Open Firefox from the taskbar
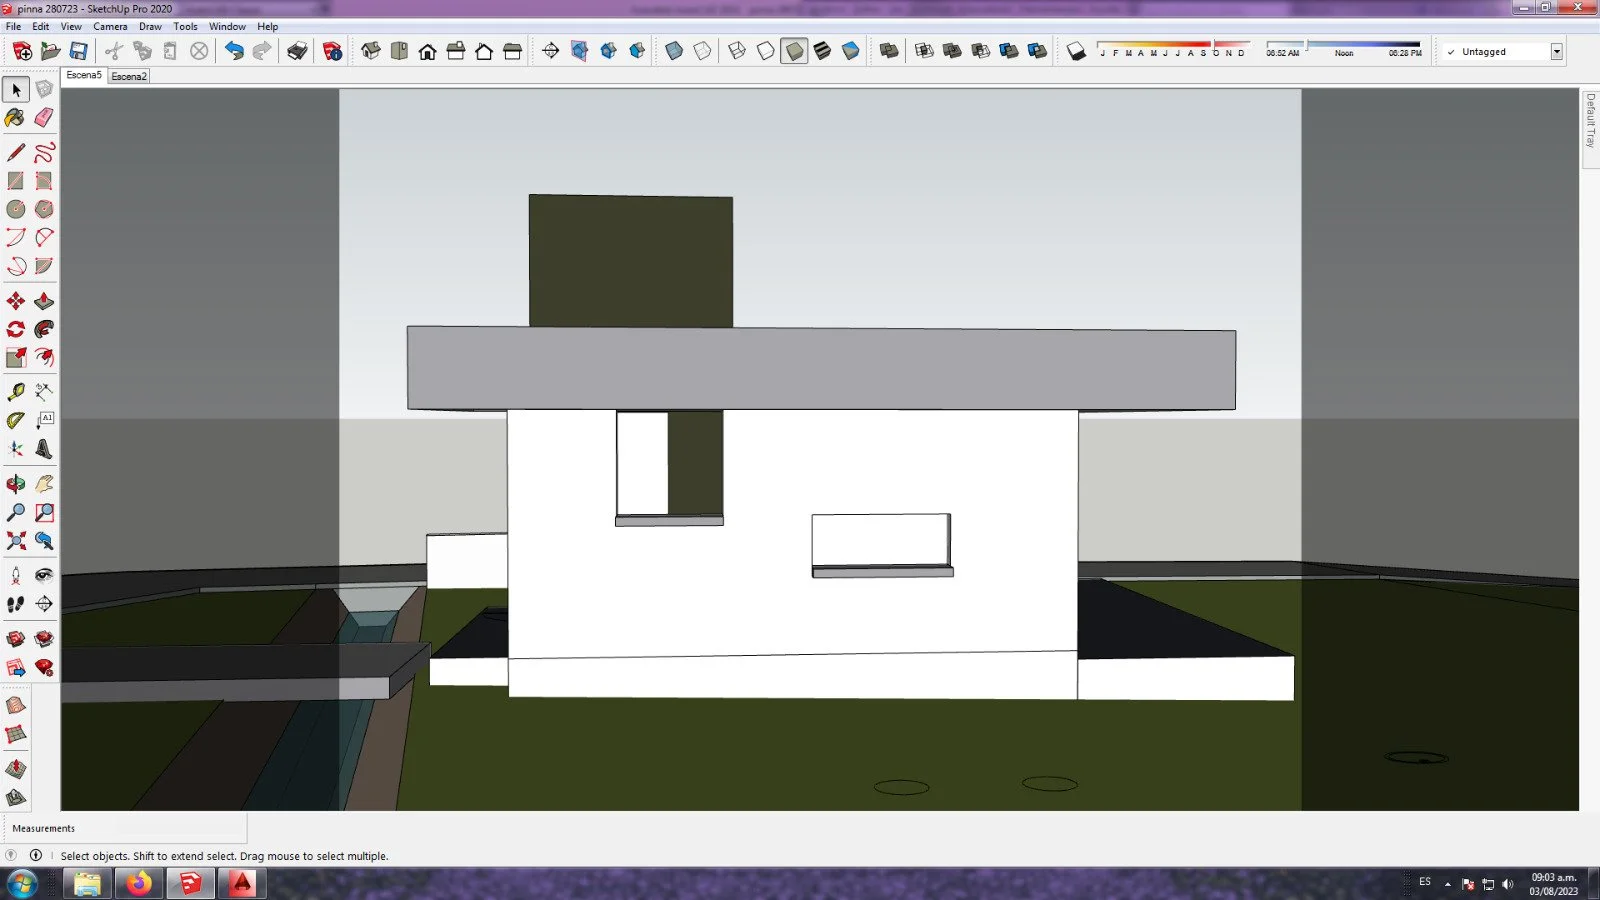 pos(139,883)
